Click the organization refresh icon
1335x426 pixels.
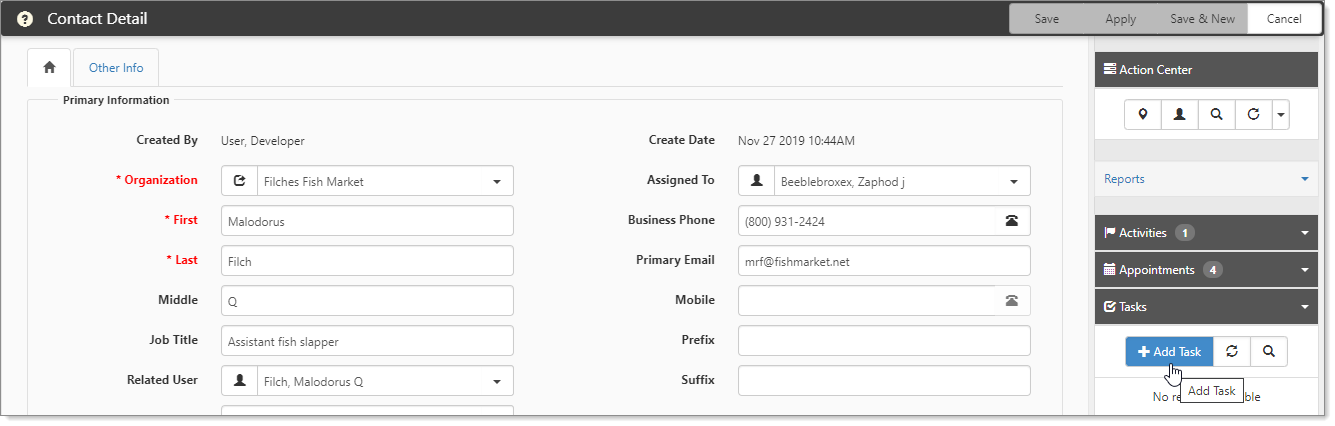pyautogui.click(x=239, y=181)
